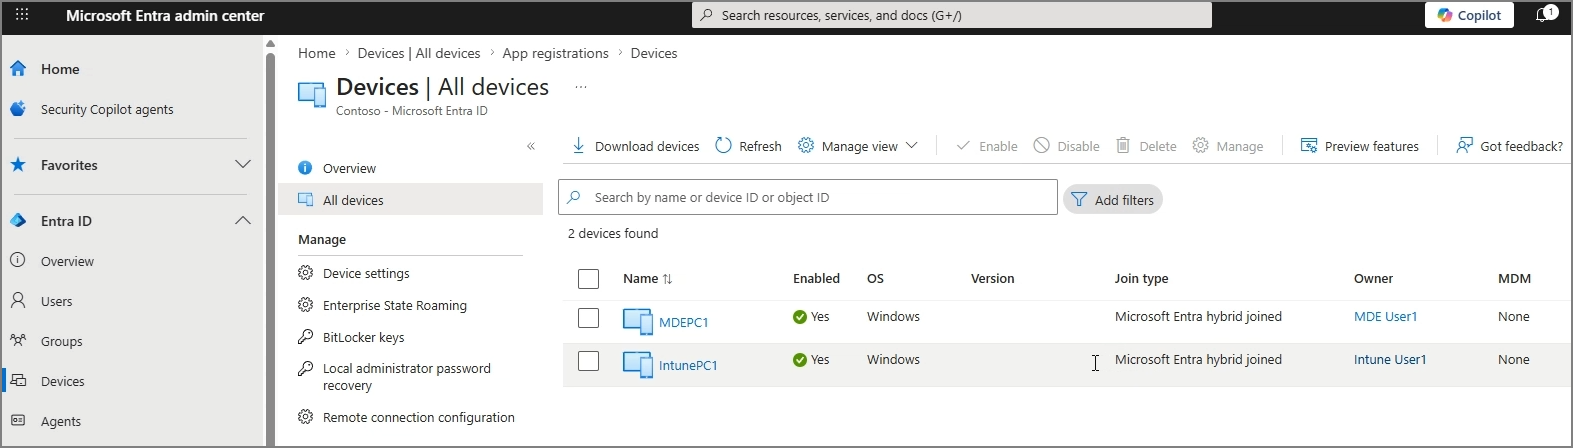Expand the Favorites section
1573x448 pixels.
[132, 165]
